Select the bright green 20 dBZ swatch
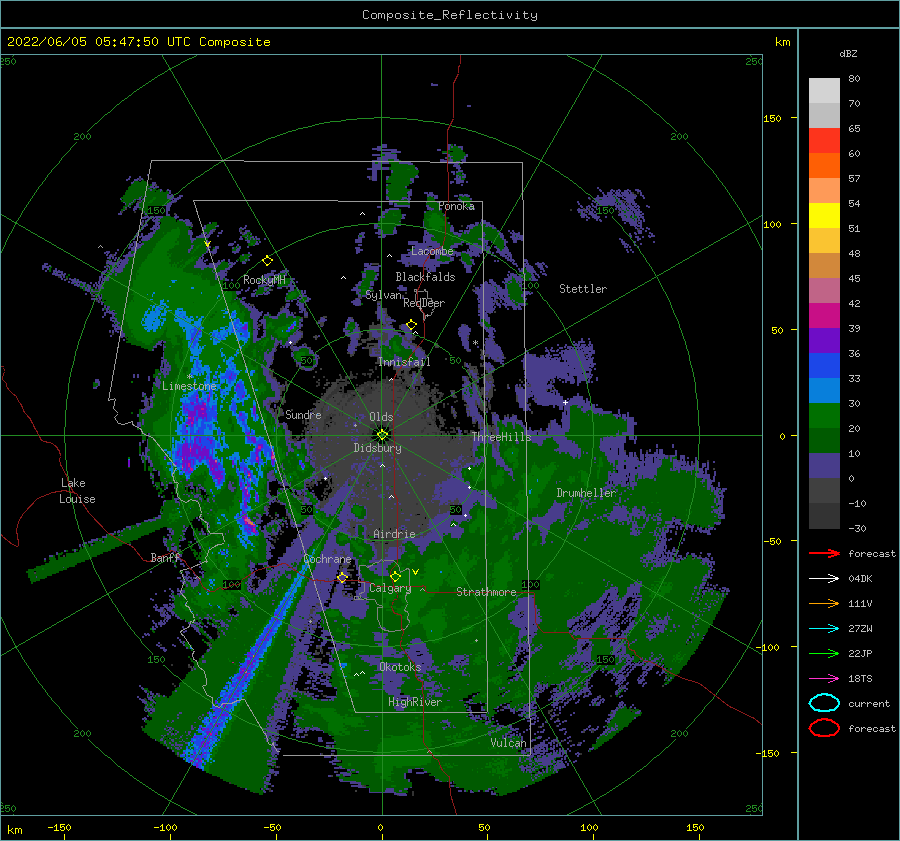 [x=824, y=416]
